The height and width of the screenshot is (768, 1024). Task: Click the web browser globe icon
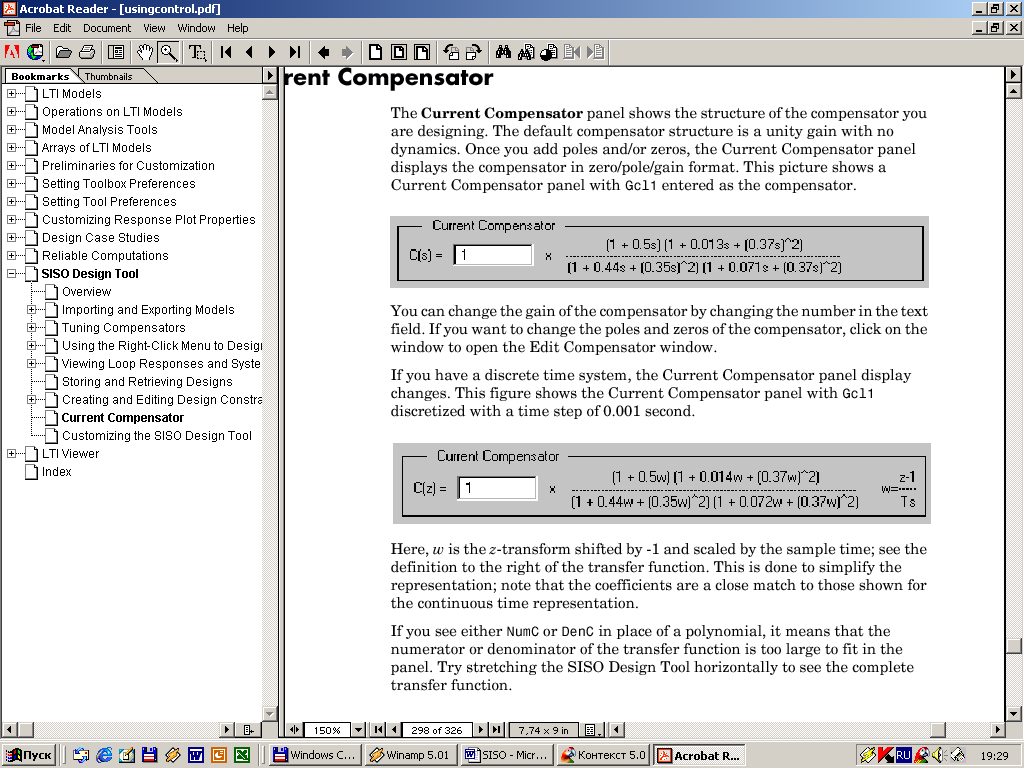pos(35,52)
